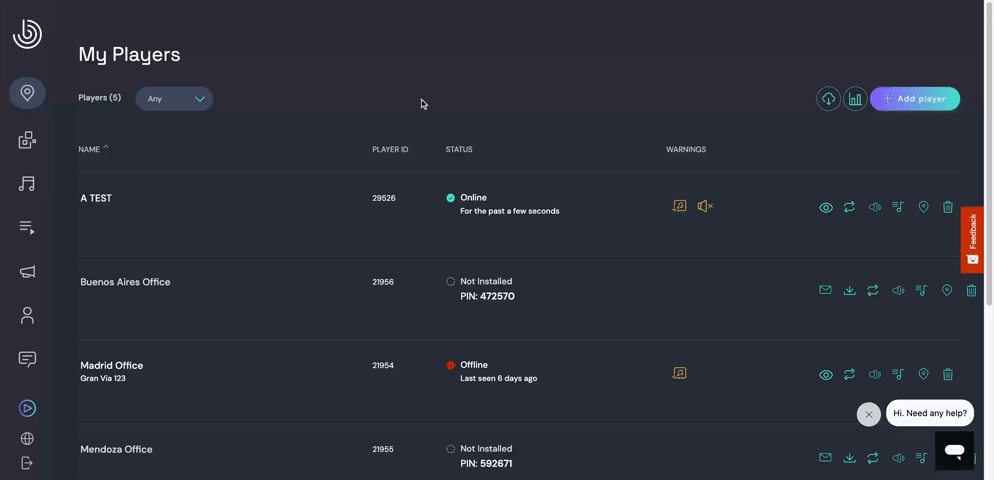Image resolution: width=994 pixels, height=480 pixels.
Task: Sort the list by the NAME column arrow
Action: (106, 148)
